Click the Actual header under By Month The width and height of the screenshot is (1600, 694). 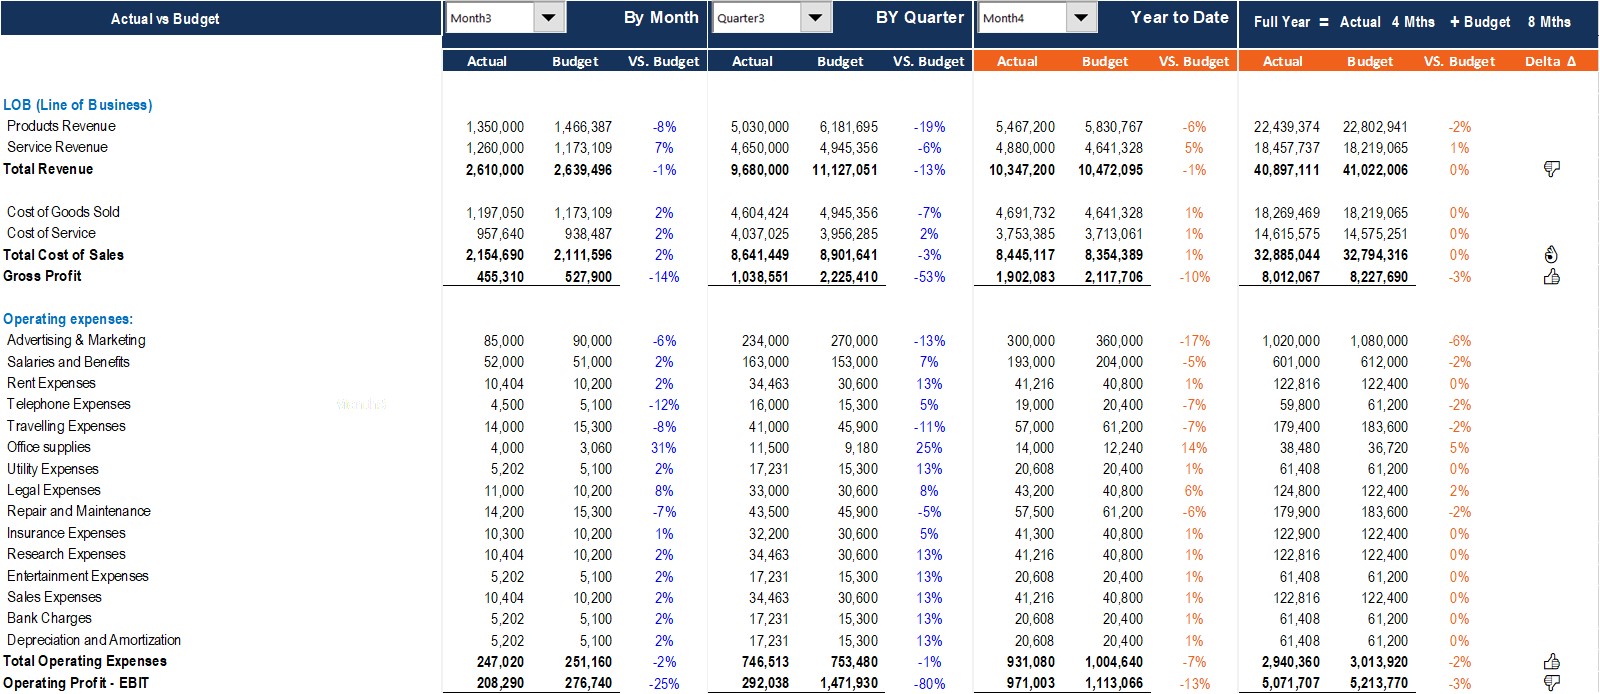[x=487, y=61]
